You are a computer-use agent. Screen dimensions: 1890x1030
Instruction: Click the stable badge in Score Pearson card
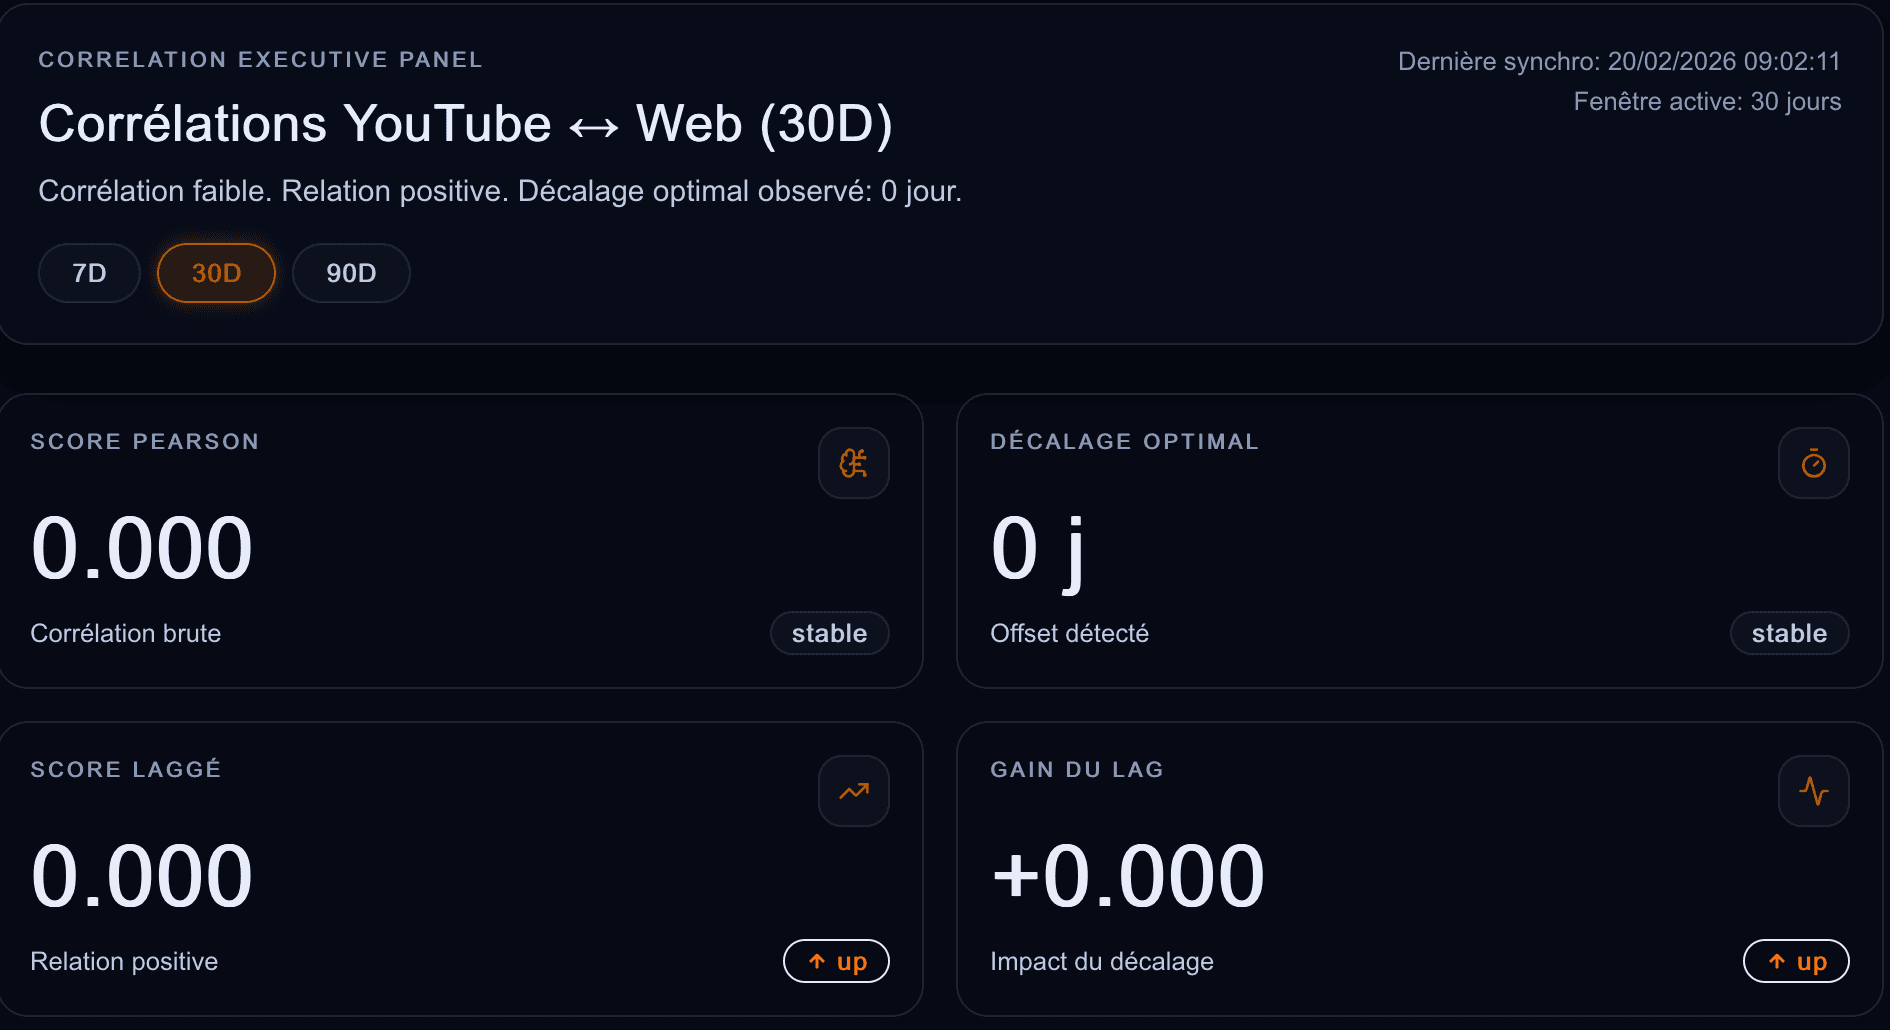tap(829, 633)
